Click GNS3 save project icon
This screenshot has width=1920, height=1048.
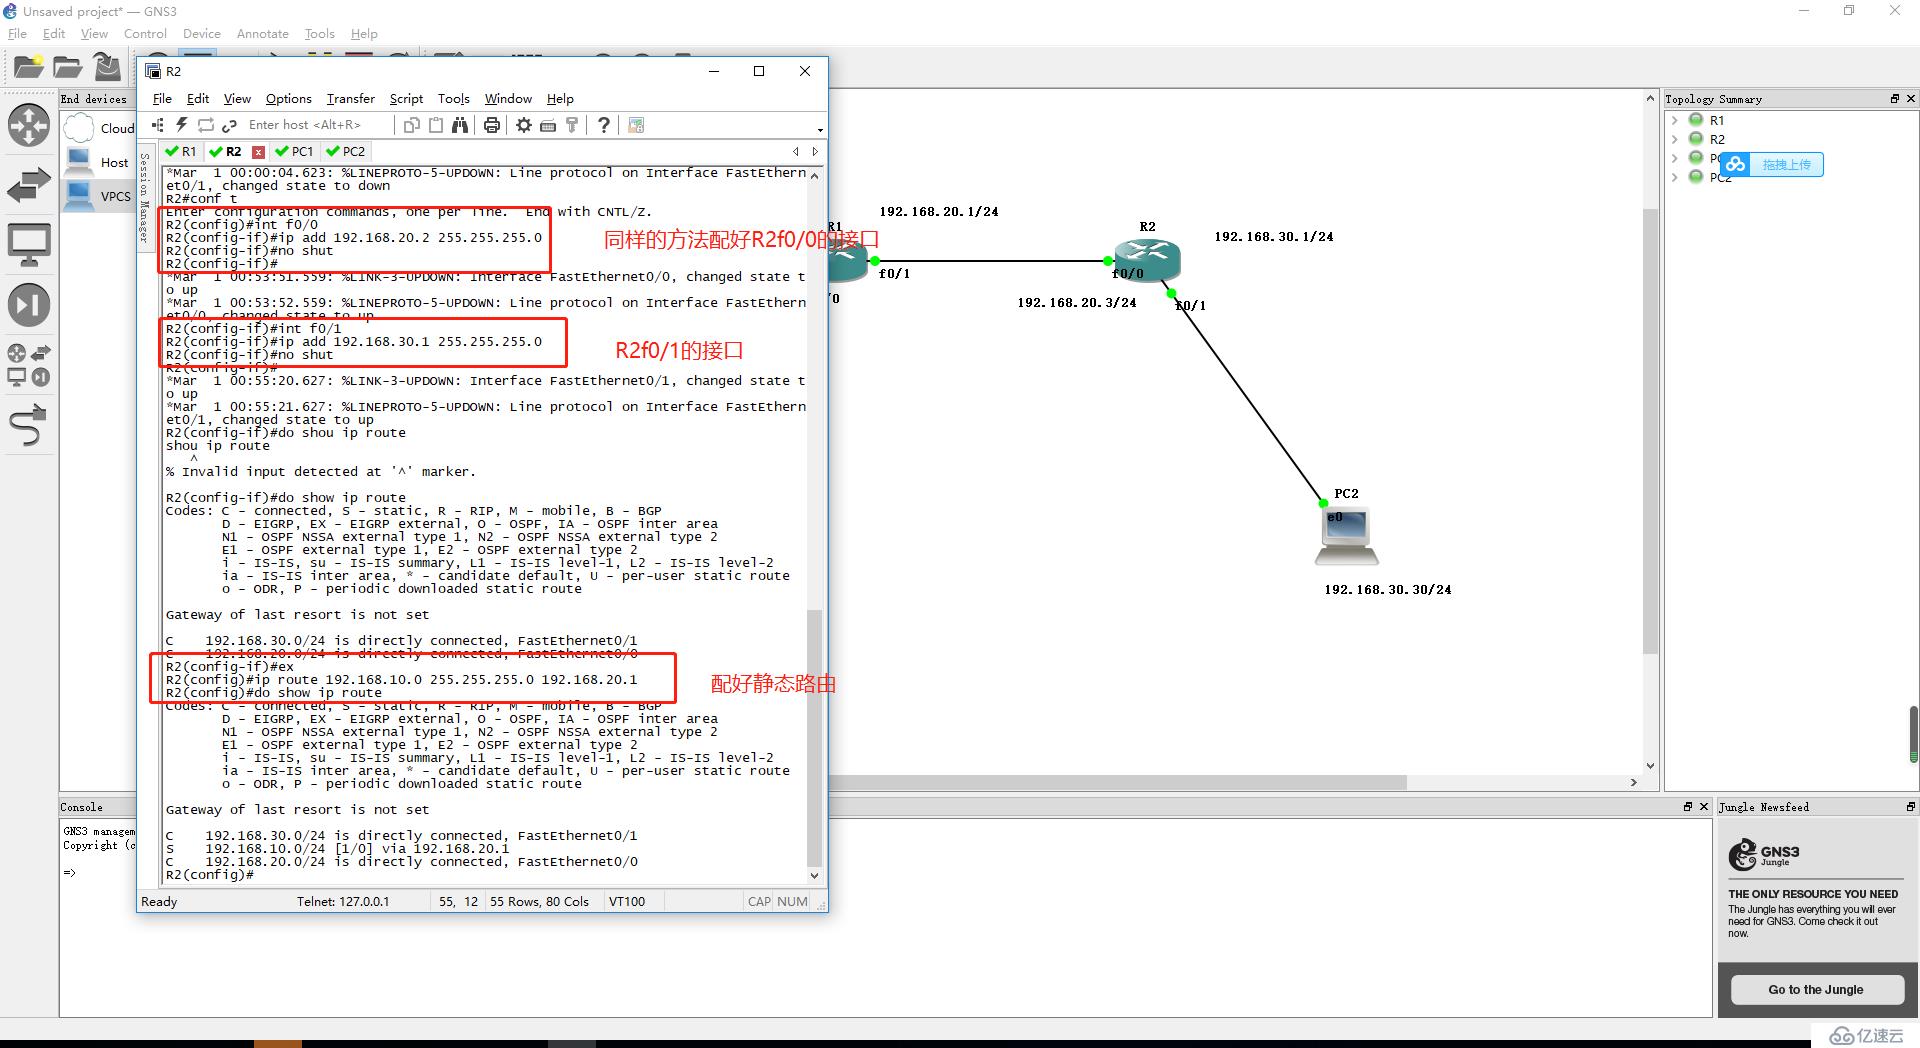(x=107, y=67)
